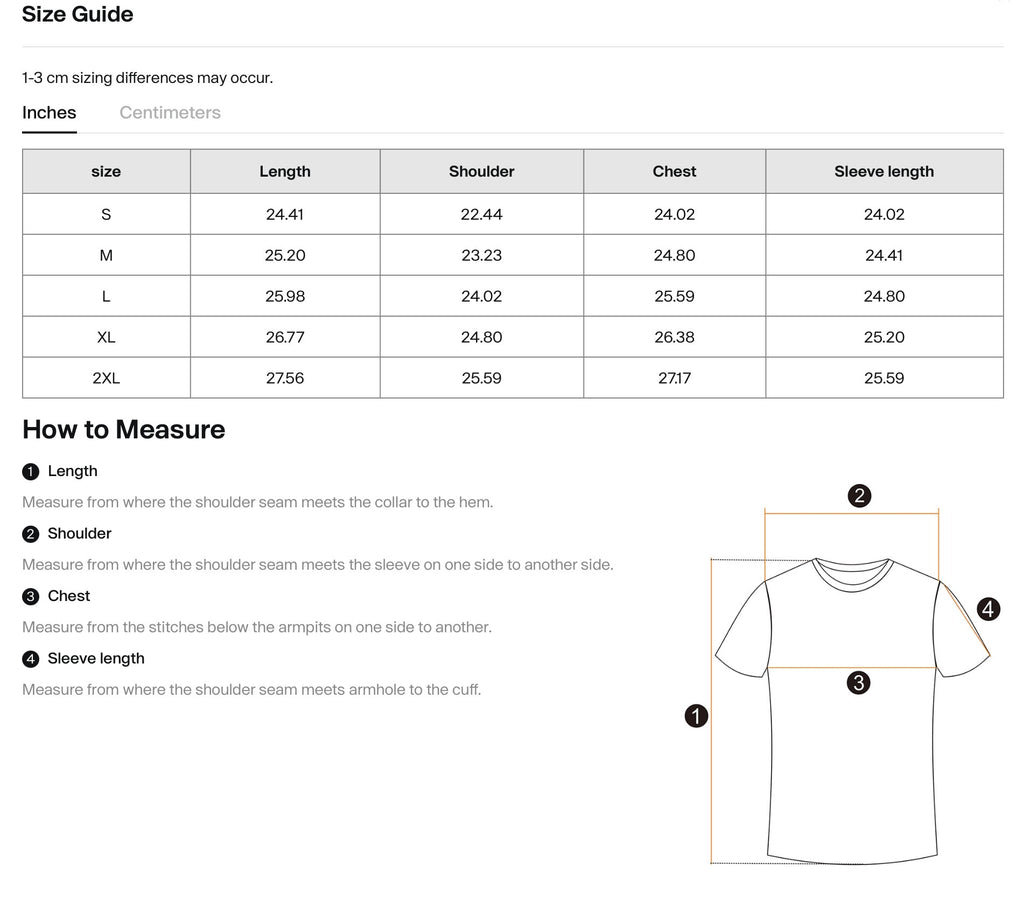
Task: Select the size S row
Action: point(105,213)
